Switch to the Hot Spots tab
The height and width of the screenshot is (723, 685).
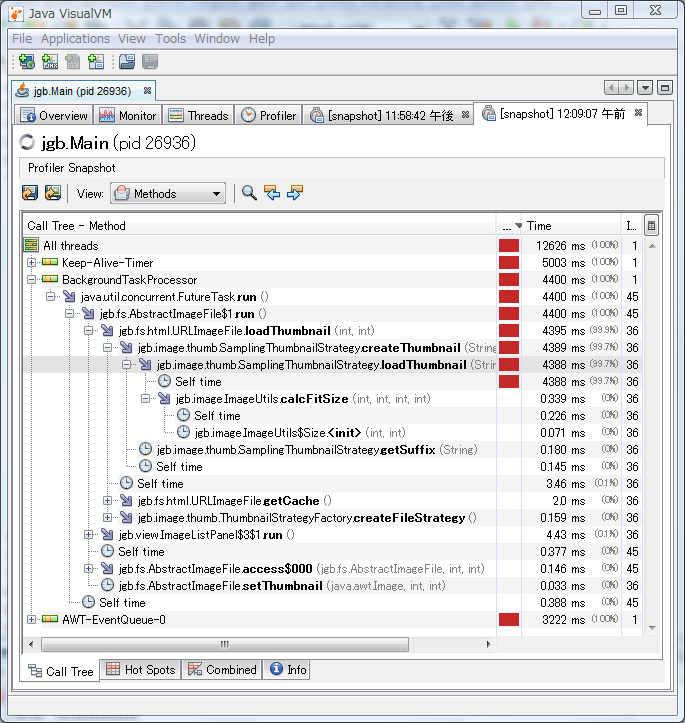pos(141,670)
